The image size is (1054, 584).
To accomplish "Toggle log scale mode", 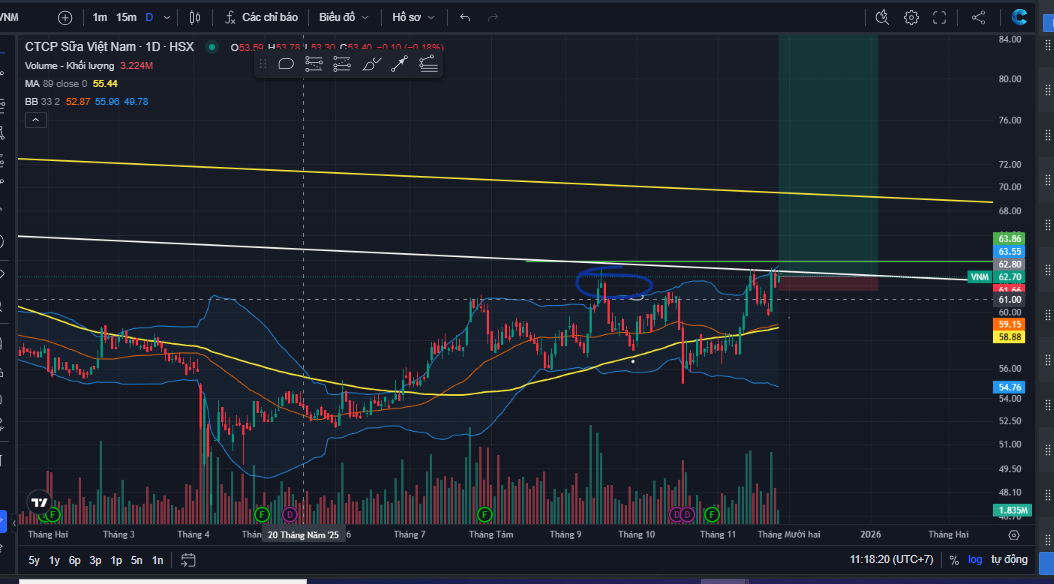I will [975, 560].
